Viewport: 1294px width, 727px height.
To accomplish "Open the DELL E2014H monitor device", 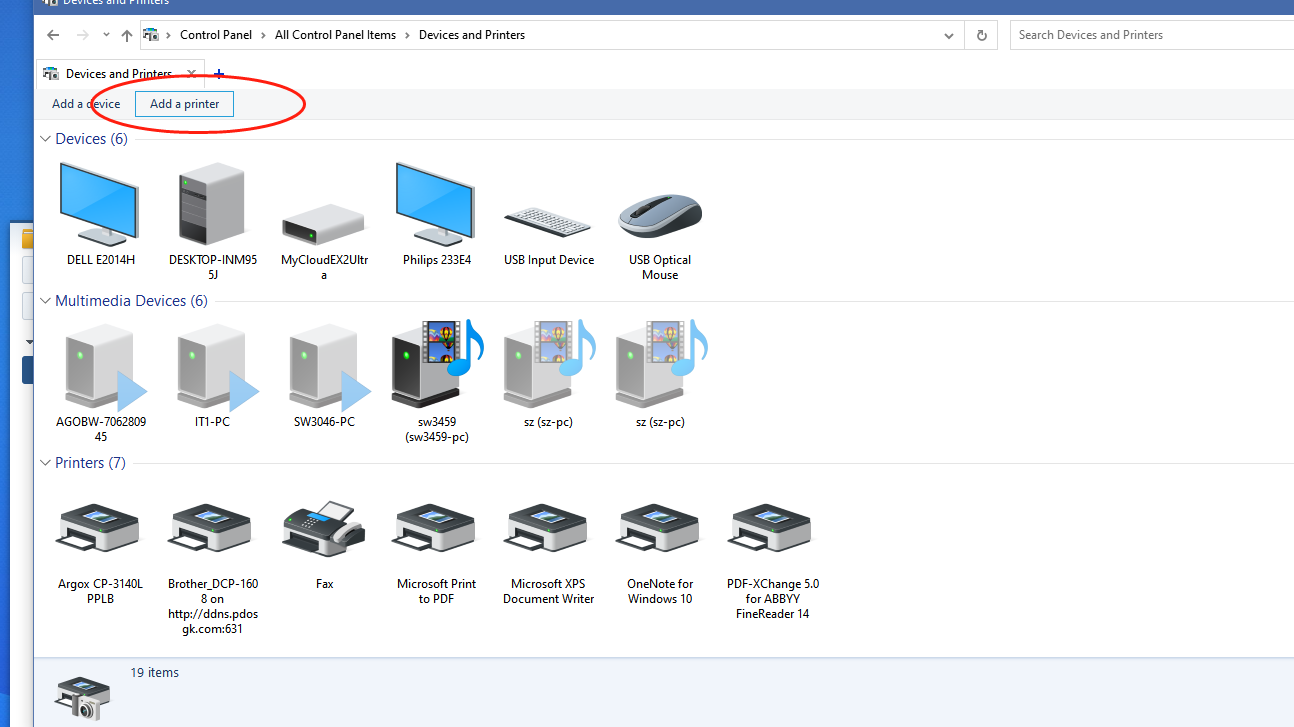I will [100, 204].
